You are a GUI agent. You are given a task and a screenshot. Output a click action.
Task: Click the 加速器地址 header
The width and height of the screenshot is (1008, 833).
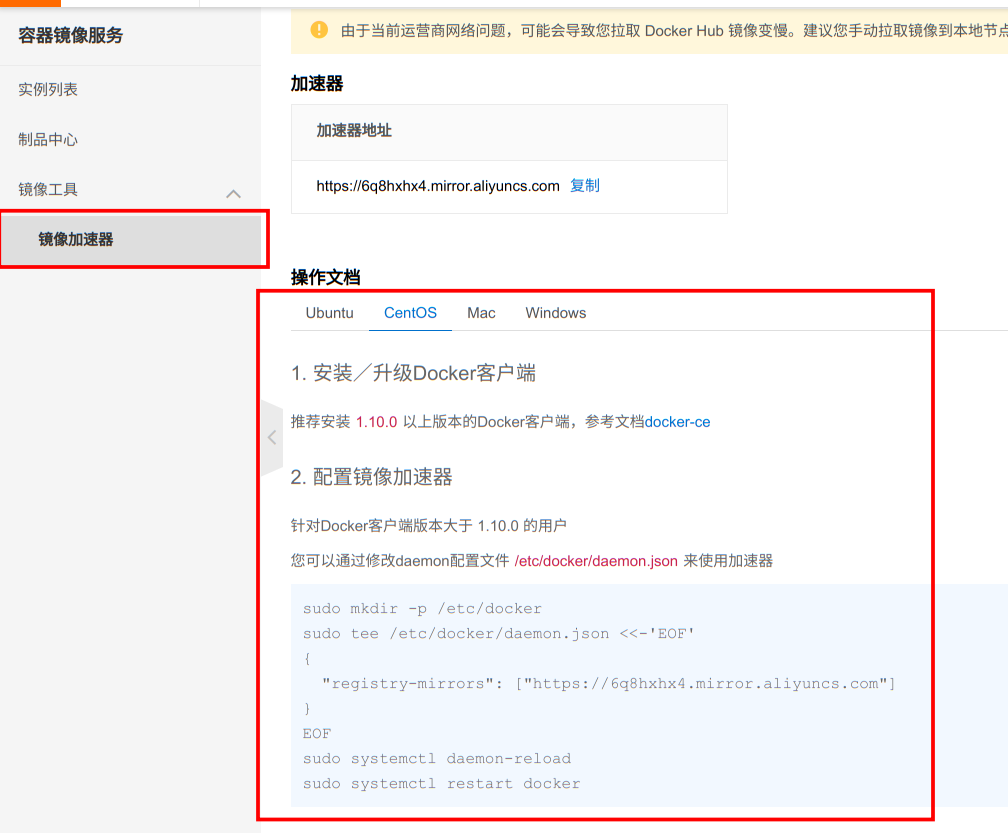pyautogui.click(x=354, y=130)
